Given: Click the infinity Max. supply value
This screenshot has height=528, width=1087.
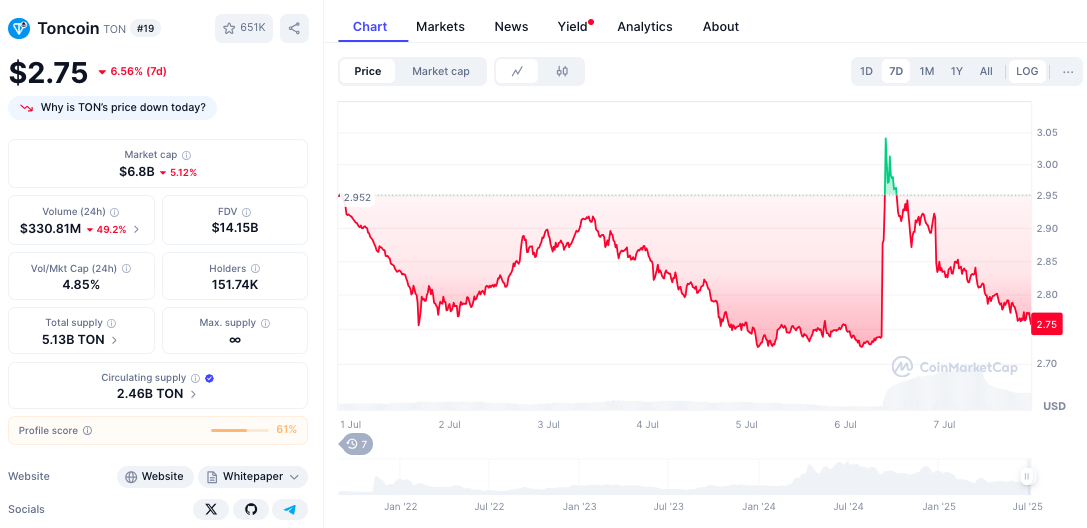Looking at the screenshot, I should pos(235,340).
